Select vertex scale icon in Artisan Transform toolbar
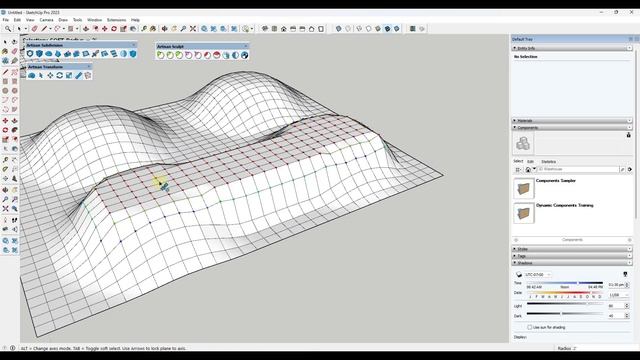The image size is (640, 360). click(x=69, y=75)
